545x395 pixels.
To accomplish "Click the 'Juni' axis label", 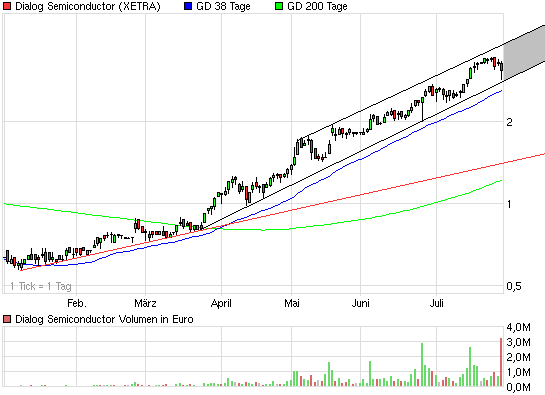I will pyautogui.click(x=360, y=303).
